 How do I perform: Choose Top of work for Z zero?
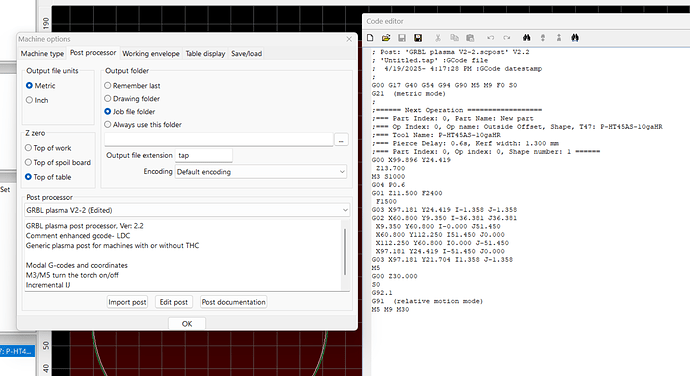(48, 148)
